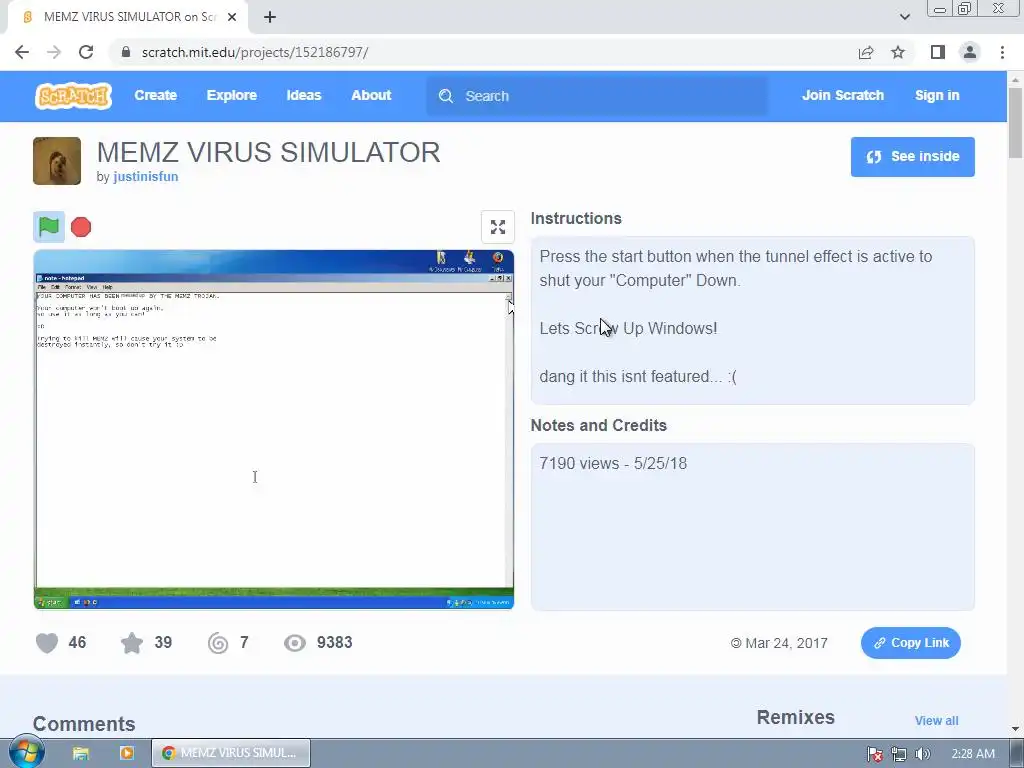Stop the project with the red stop sign
Image resolution: width=1024 pixels, height=768 pixels.
pos(81,227)
